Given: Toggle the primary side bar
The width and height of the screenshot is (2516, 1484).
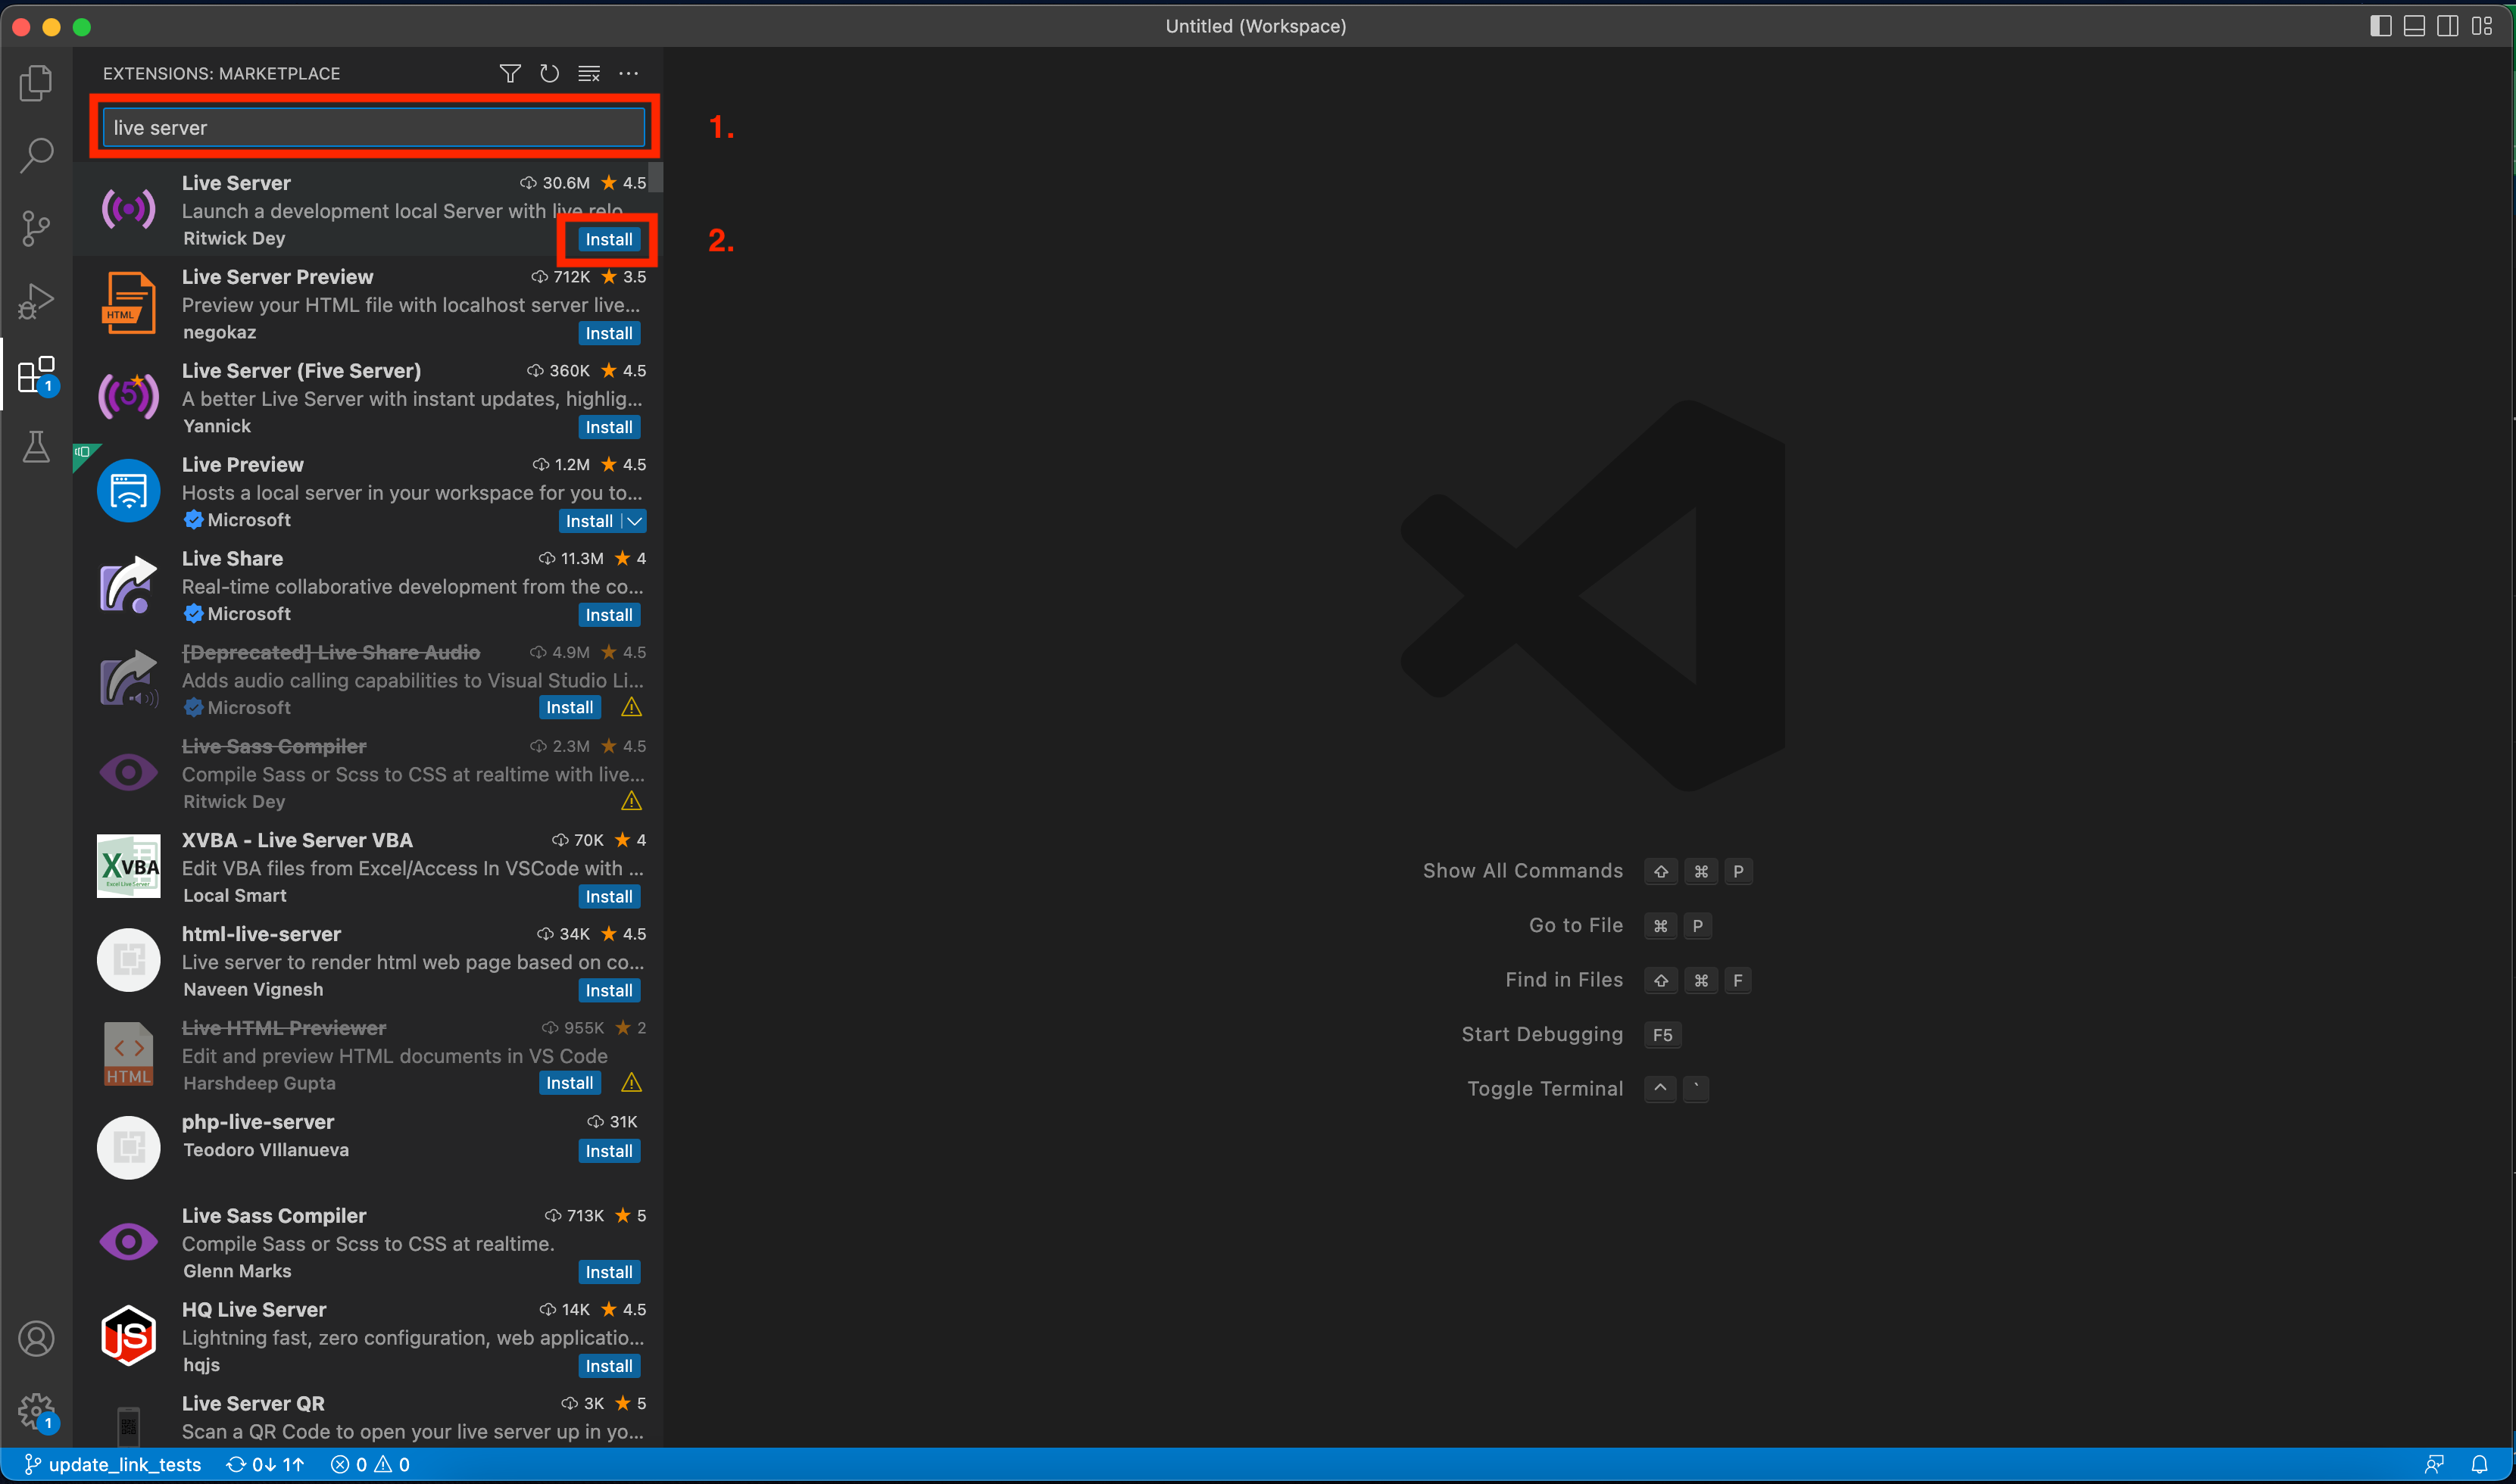Looking at the screenshot, I should 2380,26.
